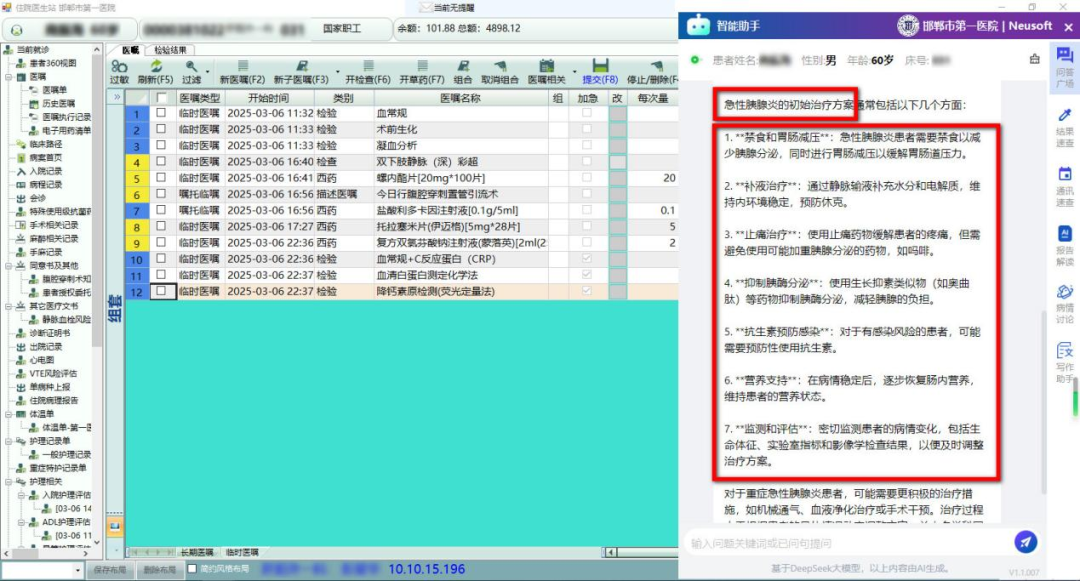Click the tree panel horizontal scrollbar
The height and width of the screenshot is (581, 1080).
[45, 553]
